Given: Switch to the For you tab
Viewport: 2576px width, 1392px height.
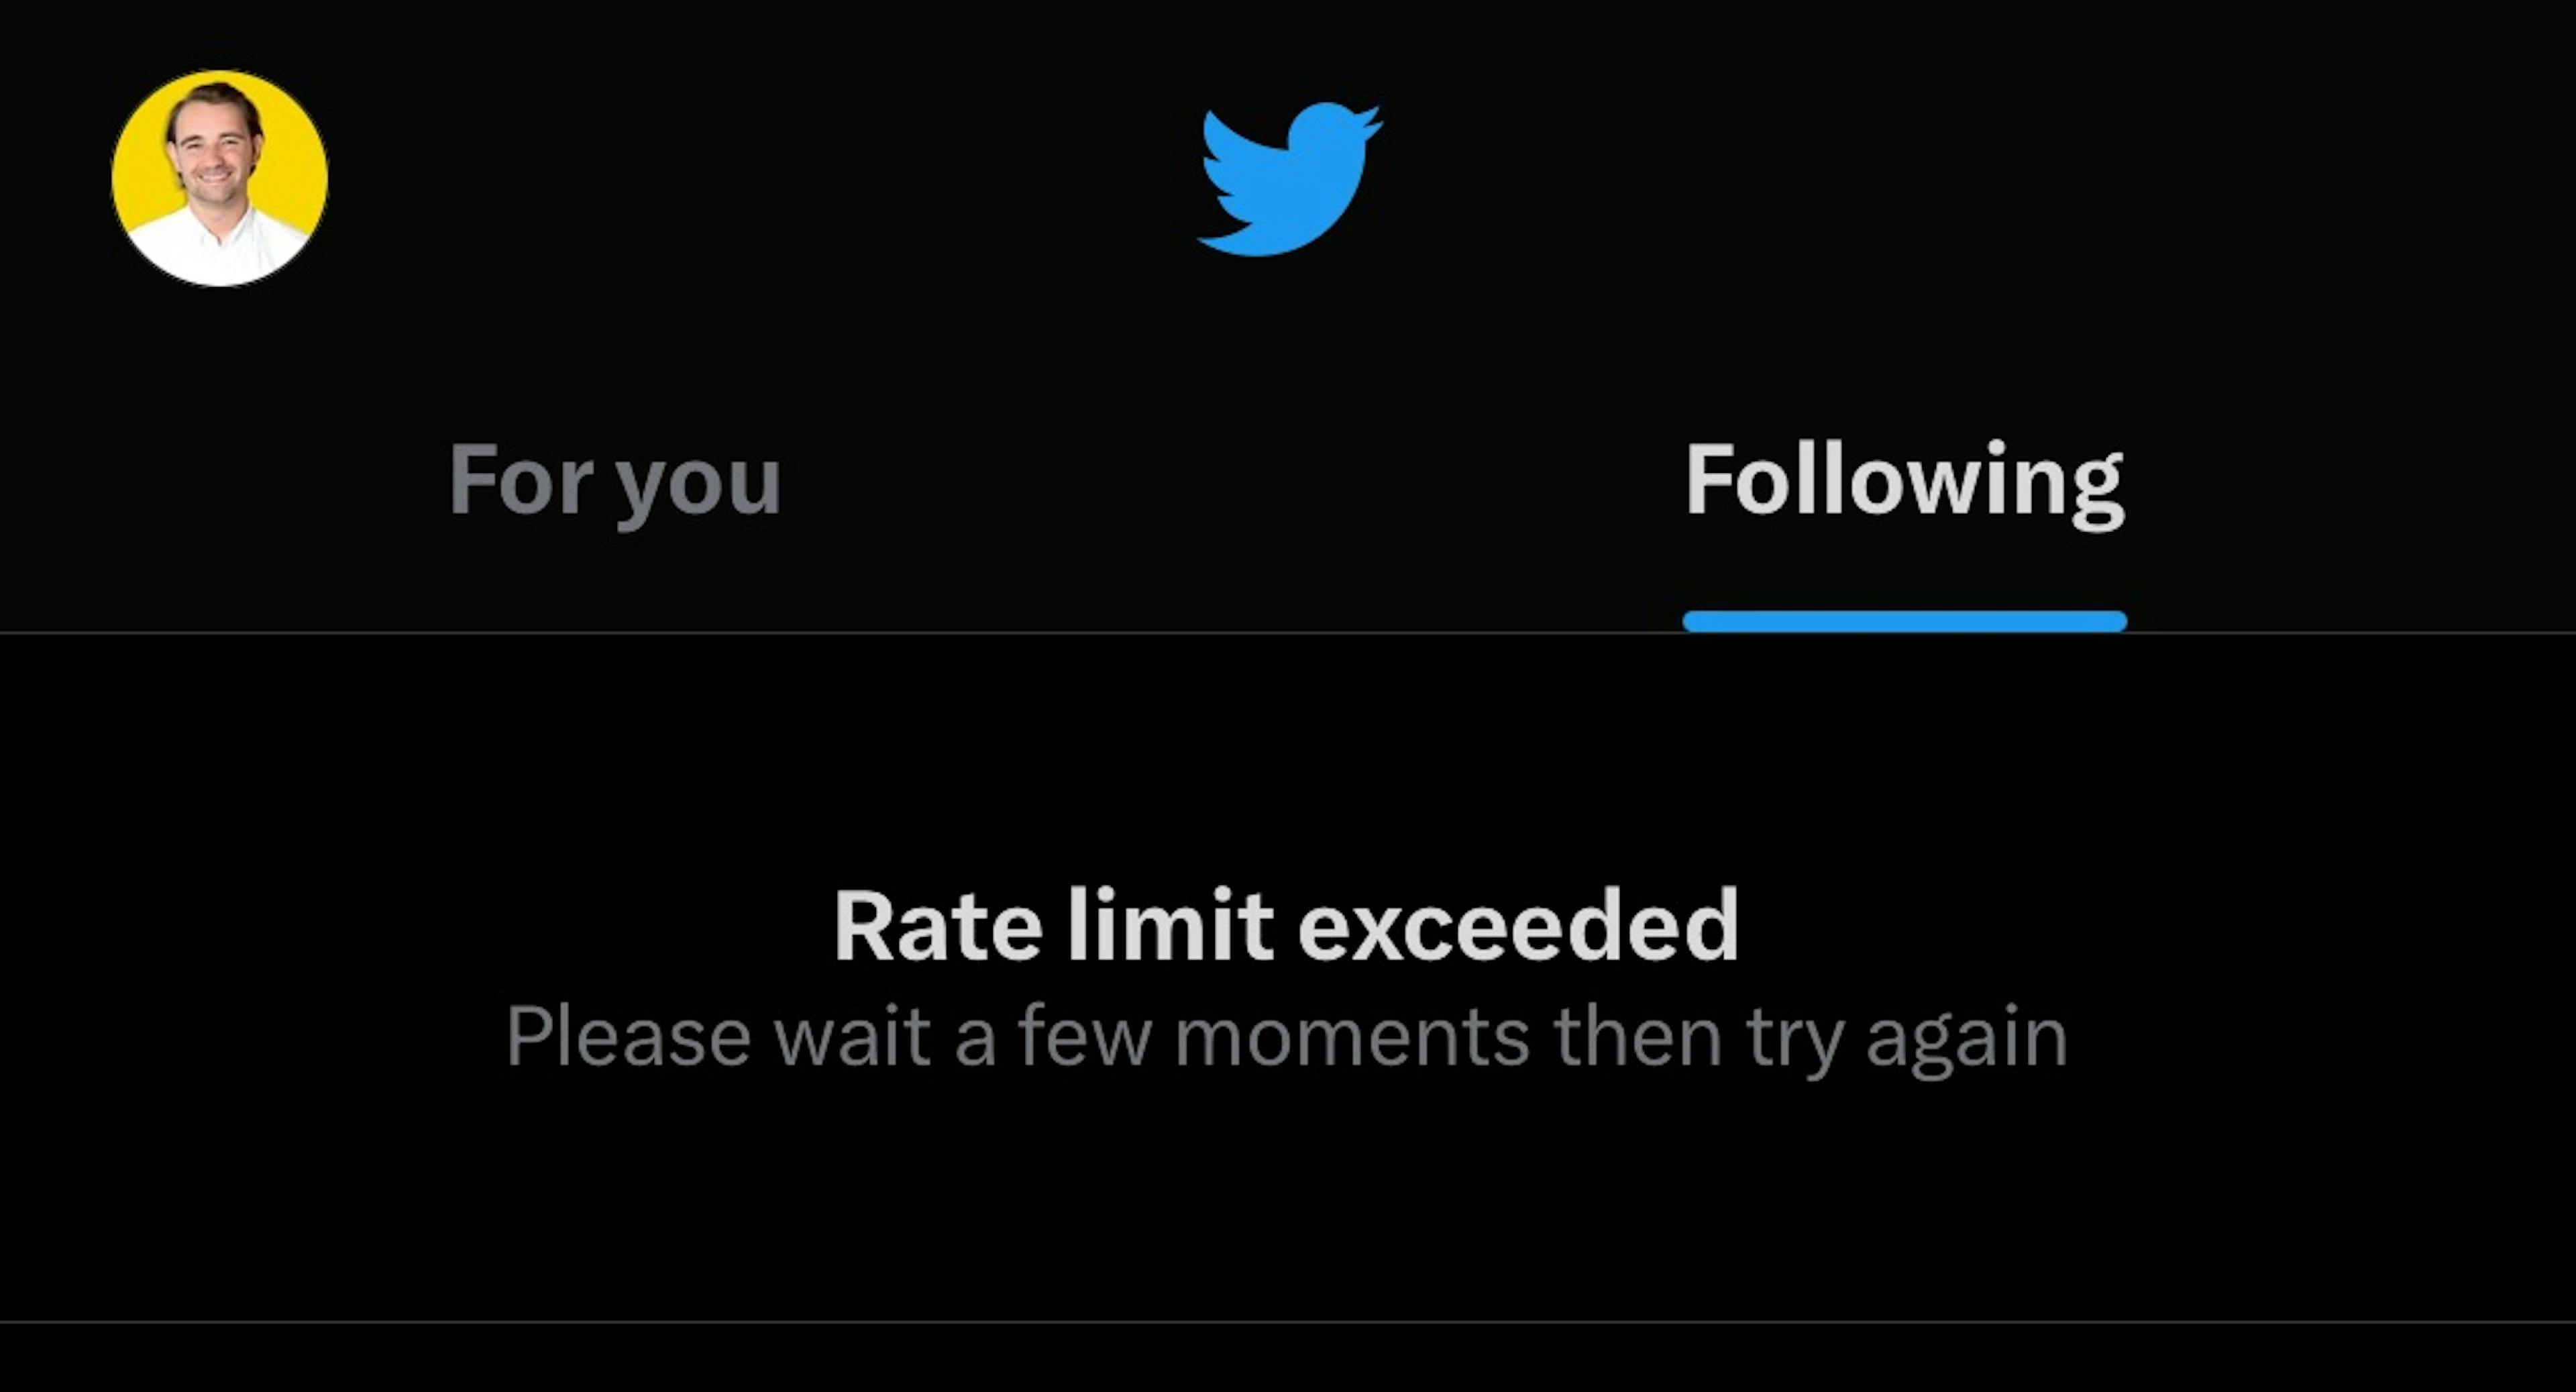Looking at the screenshot, I should point(614,481).
